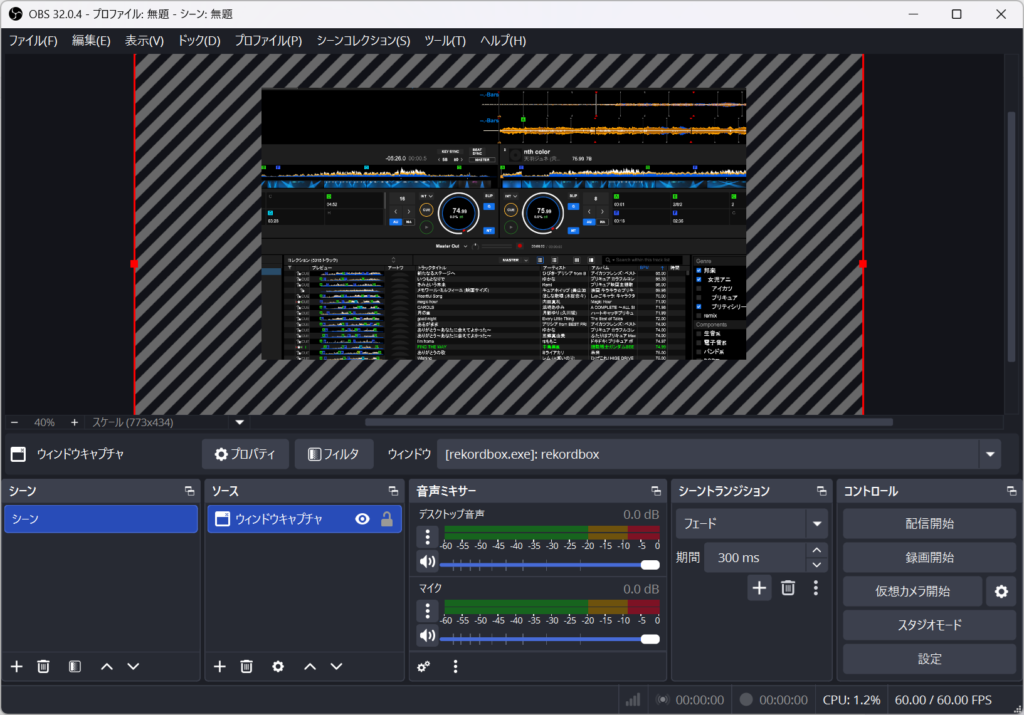Image resolution: width=1024 pixels, height=715 pixels.
Task: Hide the ウィンドウキャプチャ source via eye icon
Action: (x=362, y=519)
